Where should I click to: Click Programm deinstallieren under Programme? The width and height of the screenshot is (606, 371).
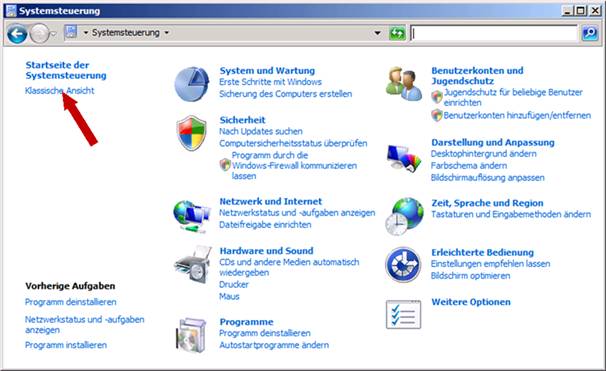coord(265,333)
